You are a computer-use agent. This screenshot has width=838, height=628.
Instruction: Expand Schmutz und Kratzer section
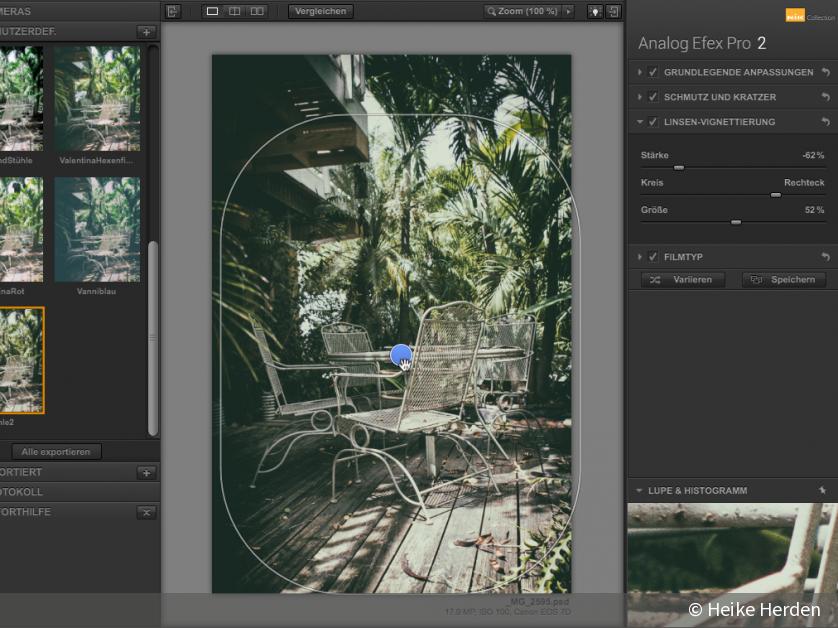(639, 97)
